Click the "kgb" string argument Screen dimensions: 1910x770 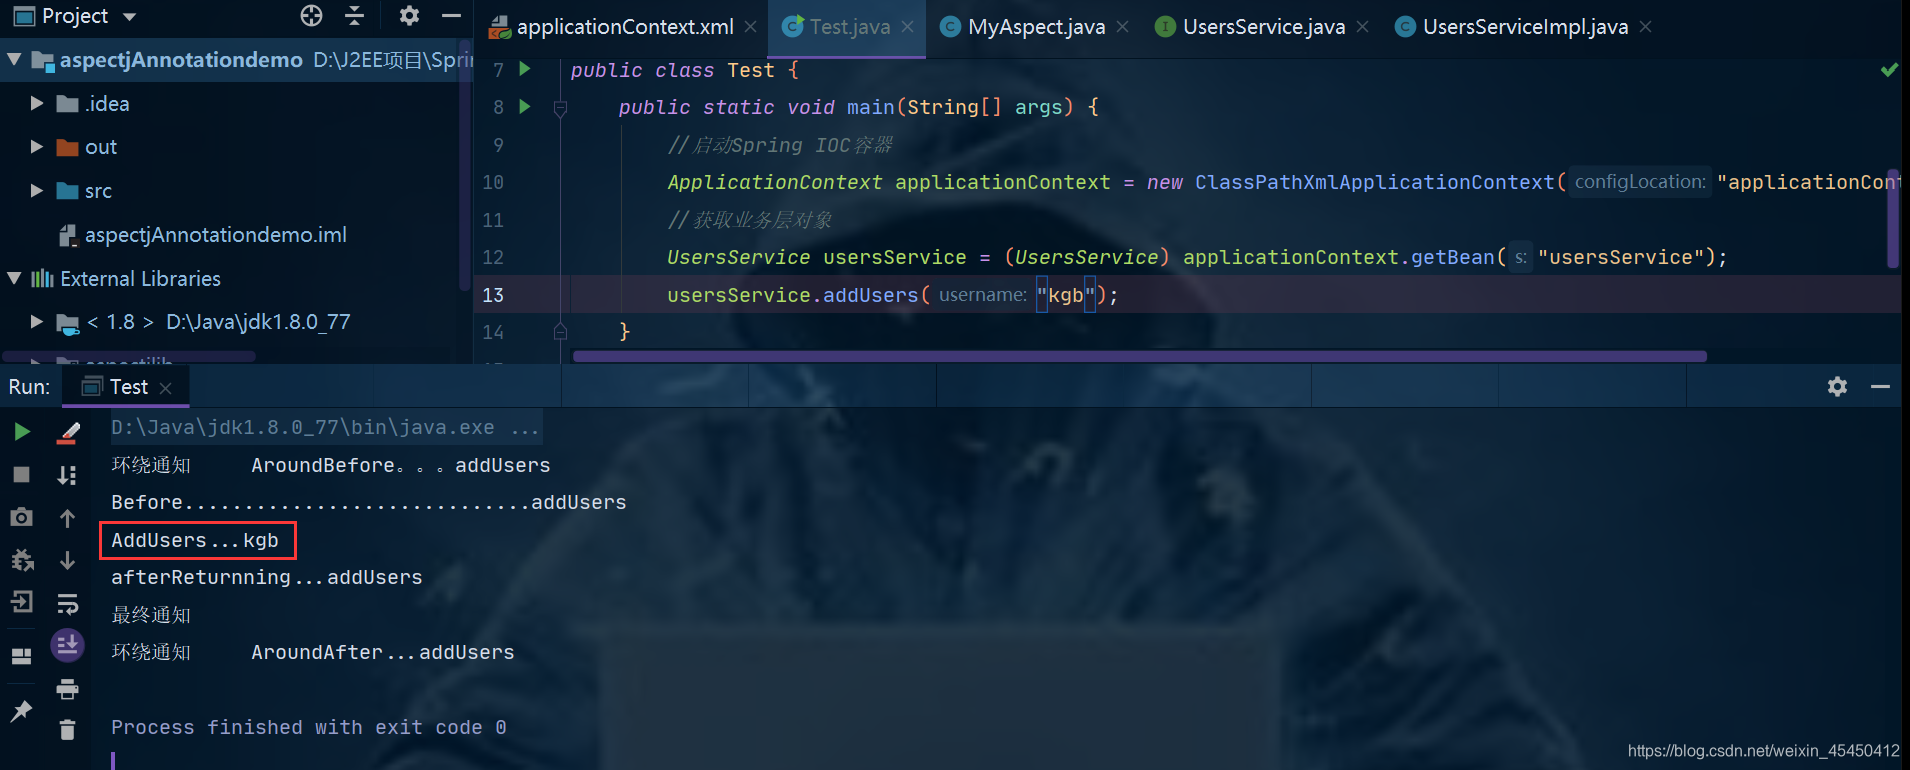coord(1066,295)
